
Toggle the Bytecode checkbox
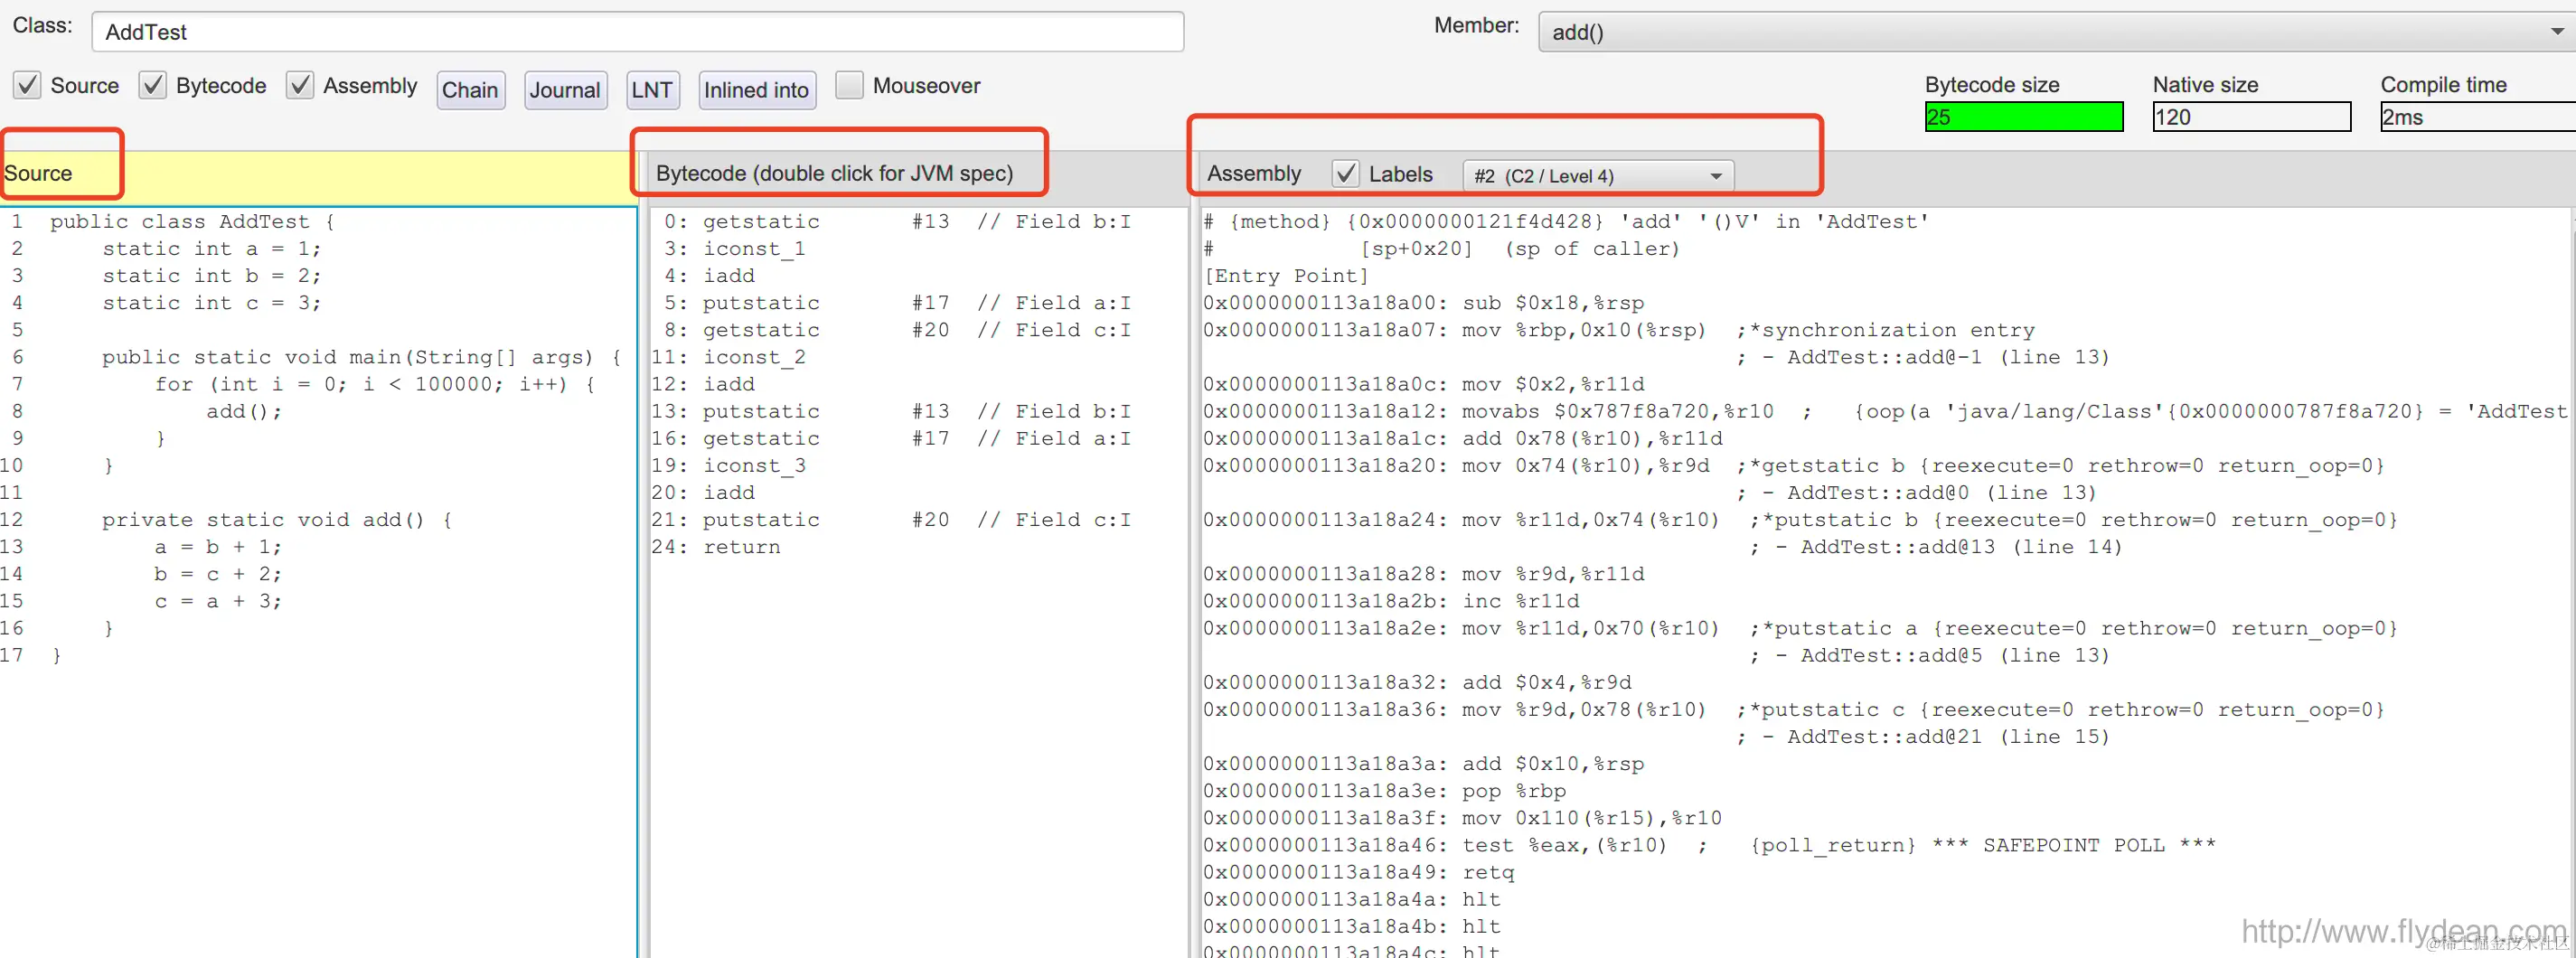tap(152, 86)
